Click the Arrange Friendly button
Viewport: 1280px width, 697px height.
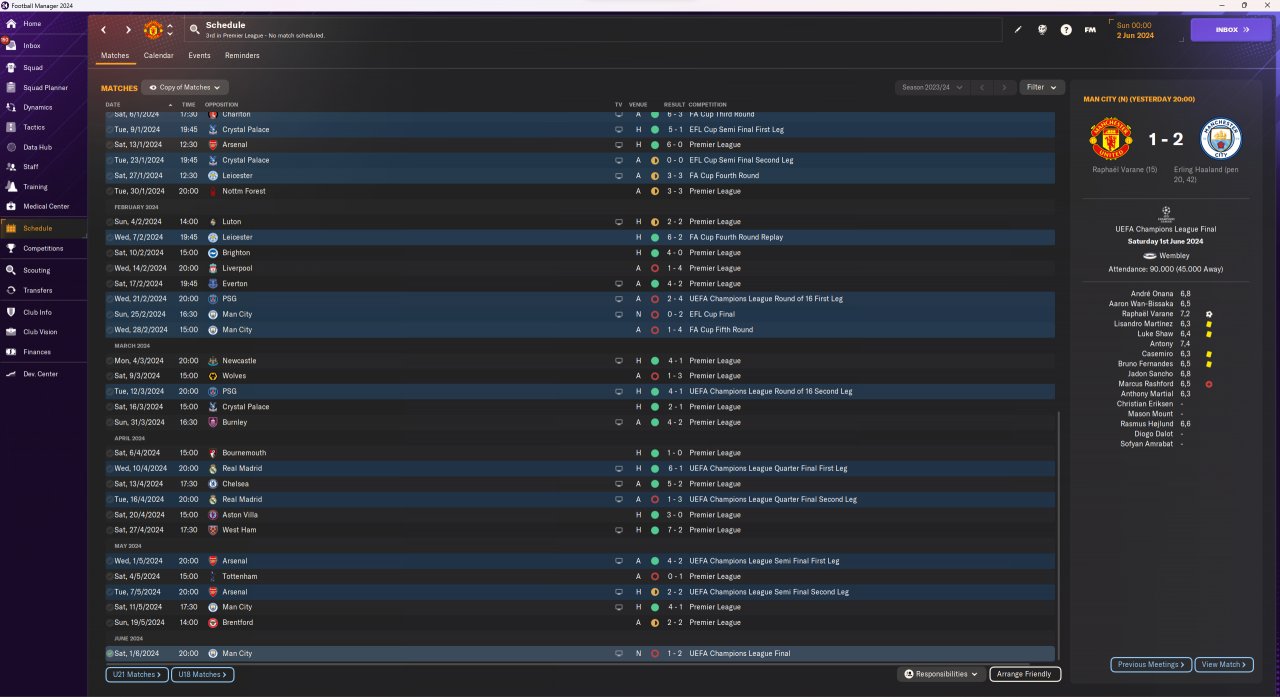click(x=1025, y=674)
